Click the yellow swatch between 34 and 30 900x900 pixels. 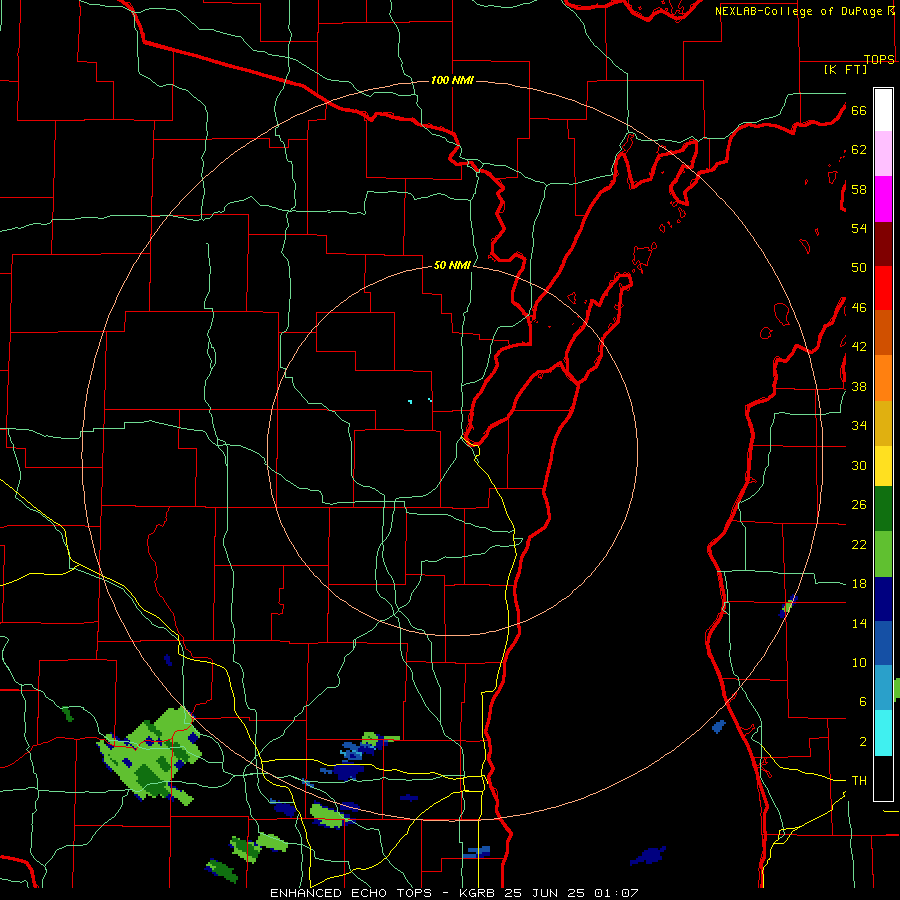(x=883, y=466)
